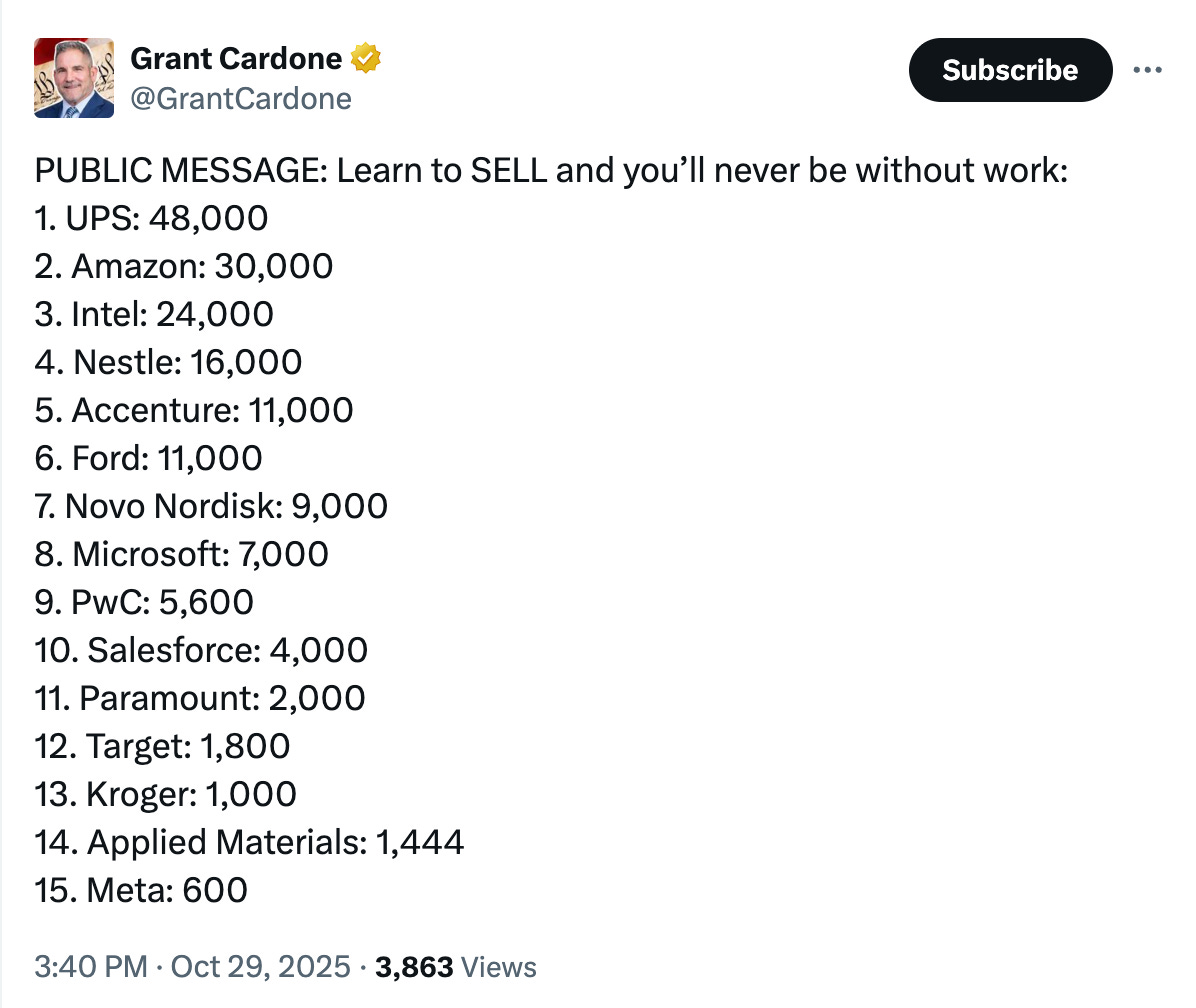This screenshot has width=1196, height=1008.
Task: Select the Applied Materials: 1,444 line
Action: 248,842
